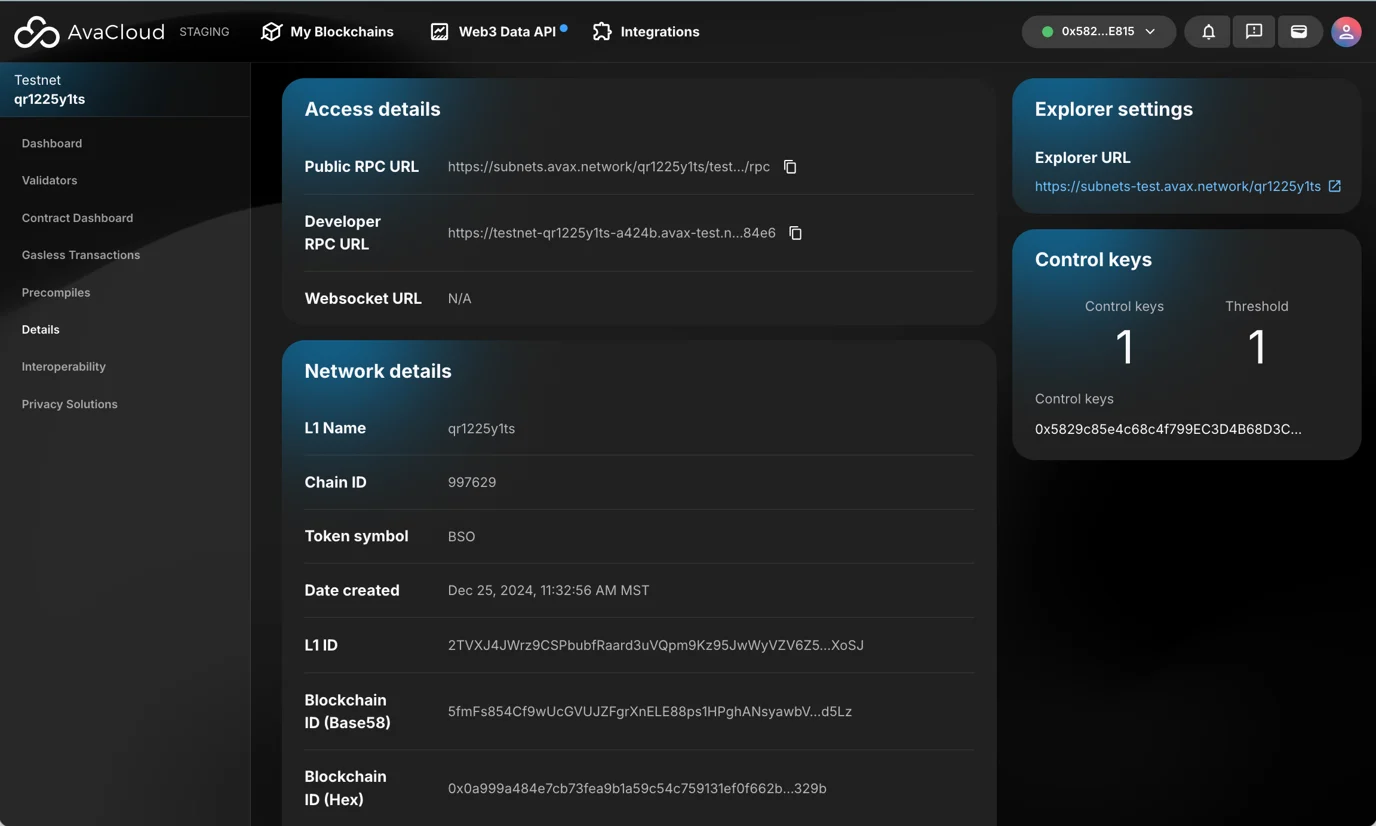Copy the Public RPC URL

(790, 167)
